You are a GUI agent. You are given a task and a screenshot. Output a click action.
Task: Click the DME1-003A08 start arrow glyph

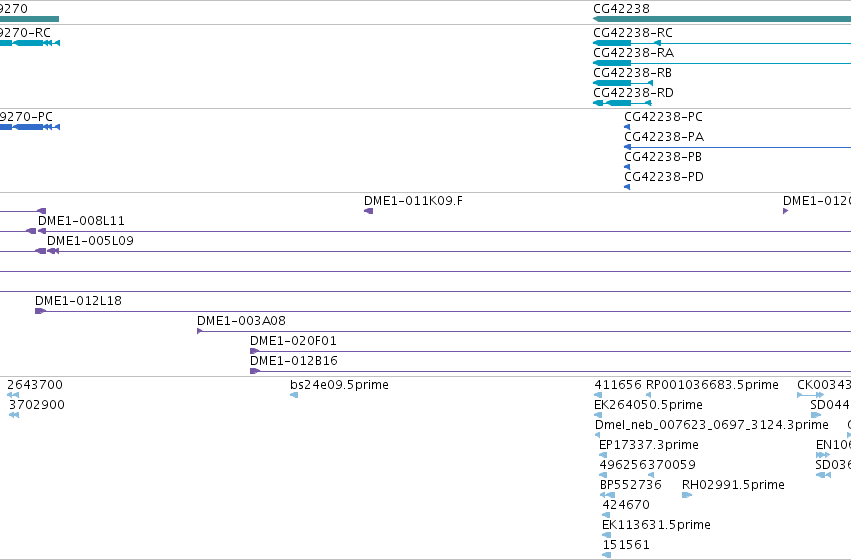pos(199,332)
